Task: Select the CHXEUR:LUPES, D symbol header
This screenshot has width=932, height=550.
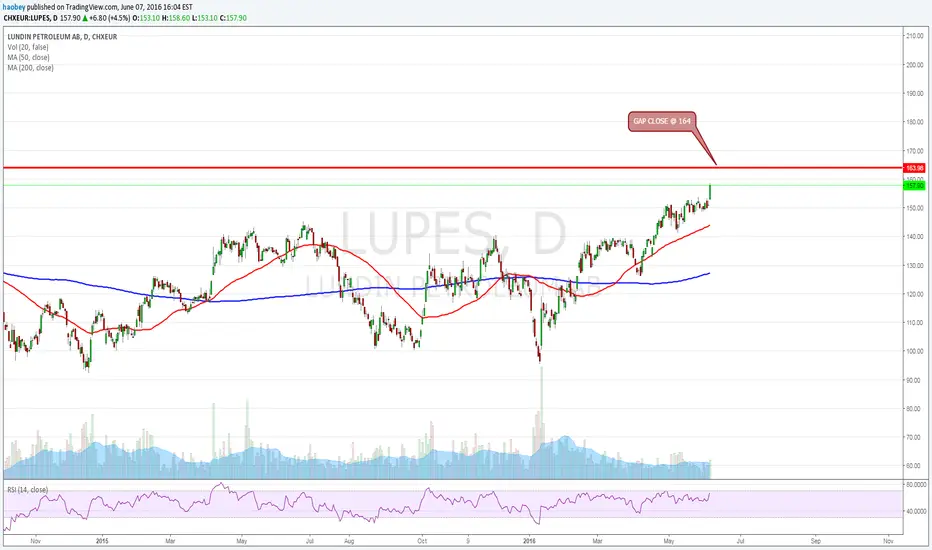Action: coord(29,18)
